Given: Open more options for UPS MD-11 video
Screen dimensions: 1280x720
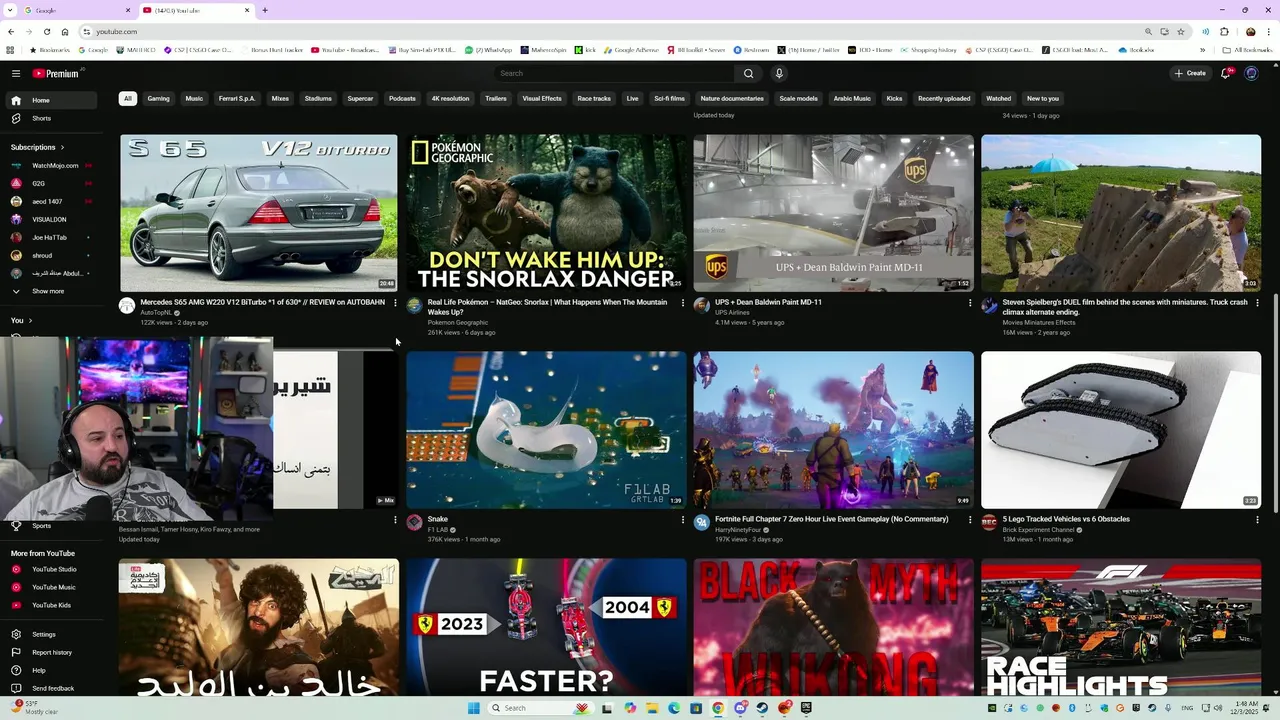Looking at the screenshot, I should 970,302.
